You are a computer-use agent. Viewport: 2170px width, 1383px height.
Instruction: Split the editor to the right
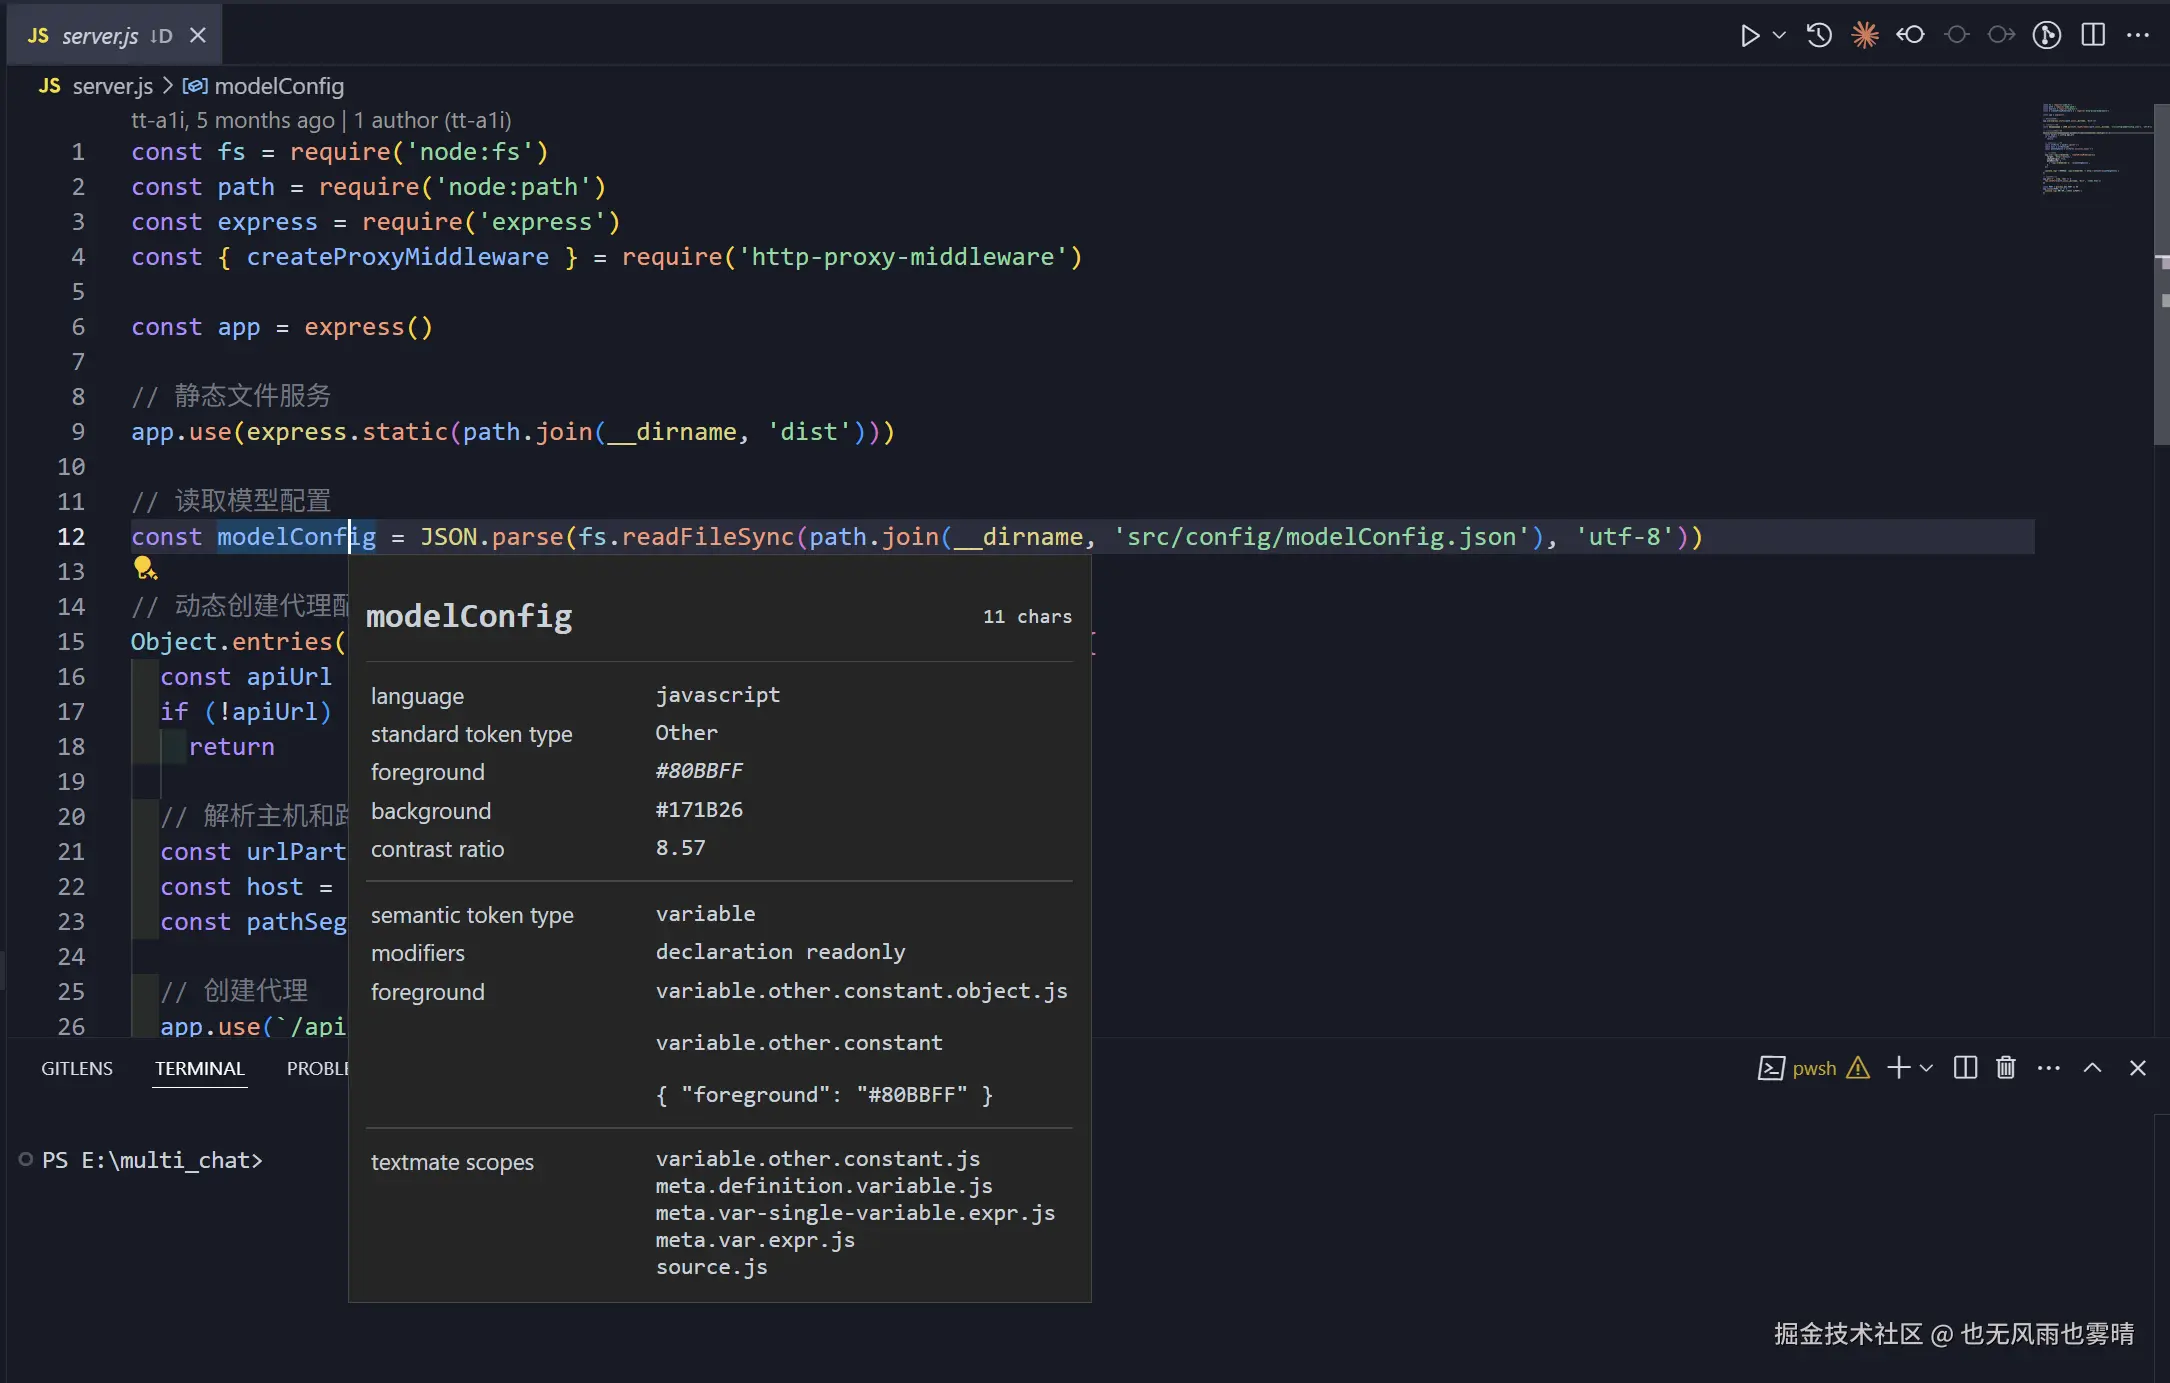(2093, 36)
